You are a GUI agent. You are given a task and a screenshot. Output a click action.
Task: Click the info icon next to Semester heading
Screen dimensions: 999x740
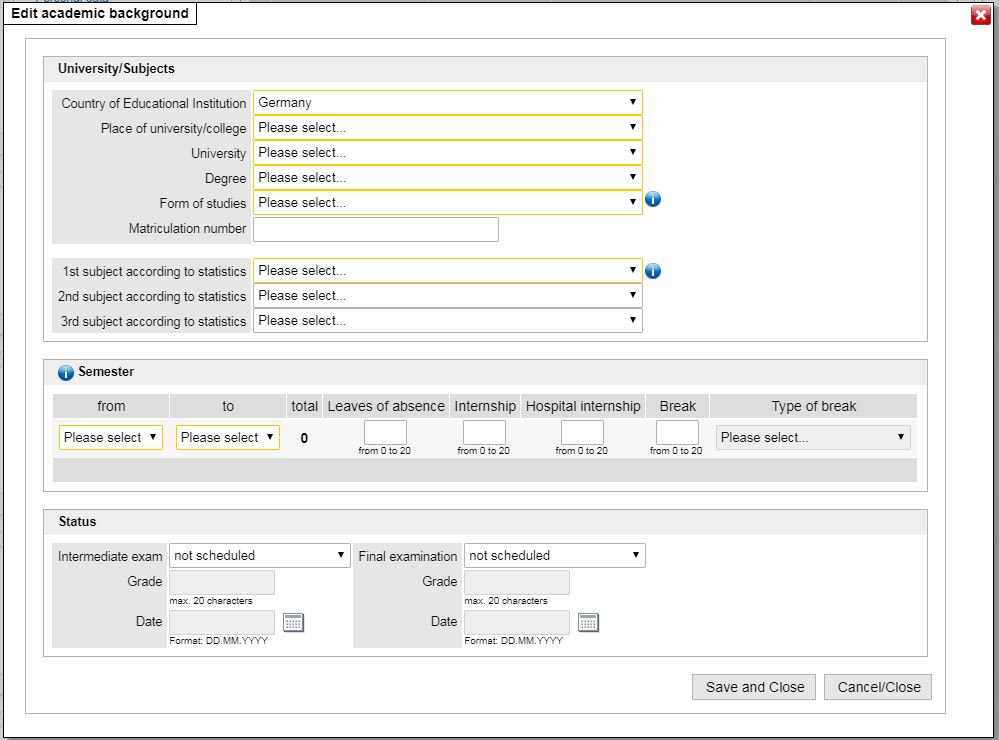click(x=66, y=373)
